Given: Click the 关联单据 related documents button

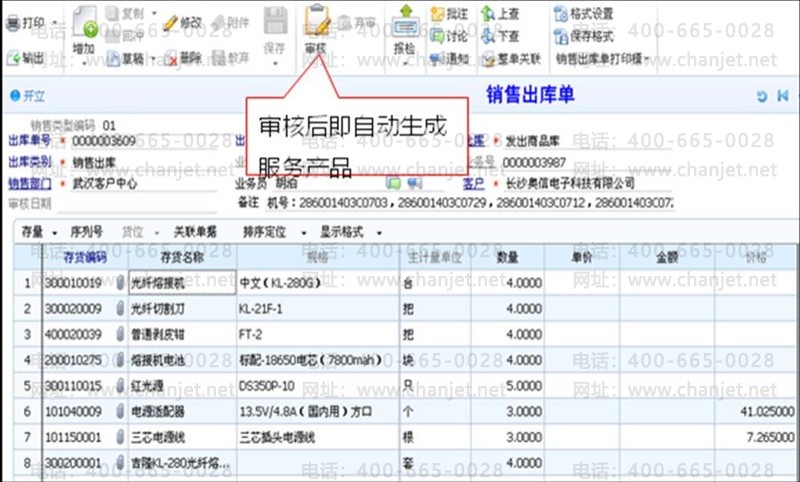Looking at the screenshot, I should coord(196,232).
